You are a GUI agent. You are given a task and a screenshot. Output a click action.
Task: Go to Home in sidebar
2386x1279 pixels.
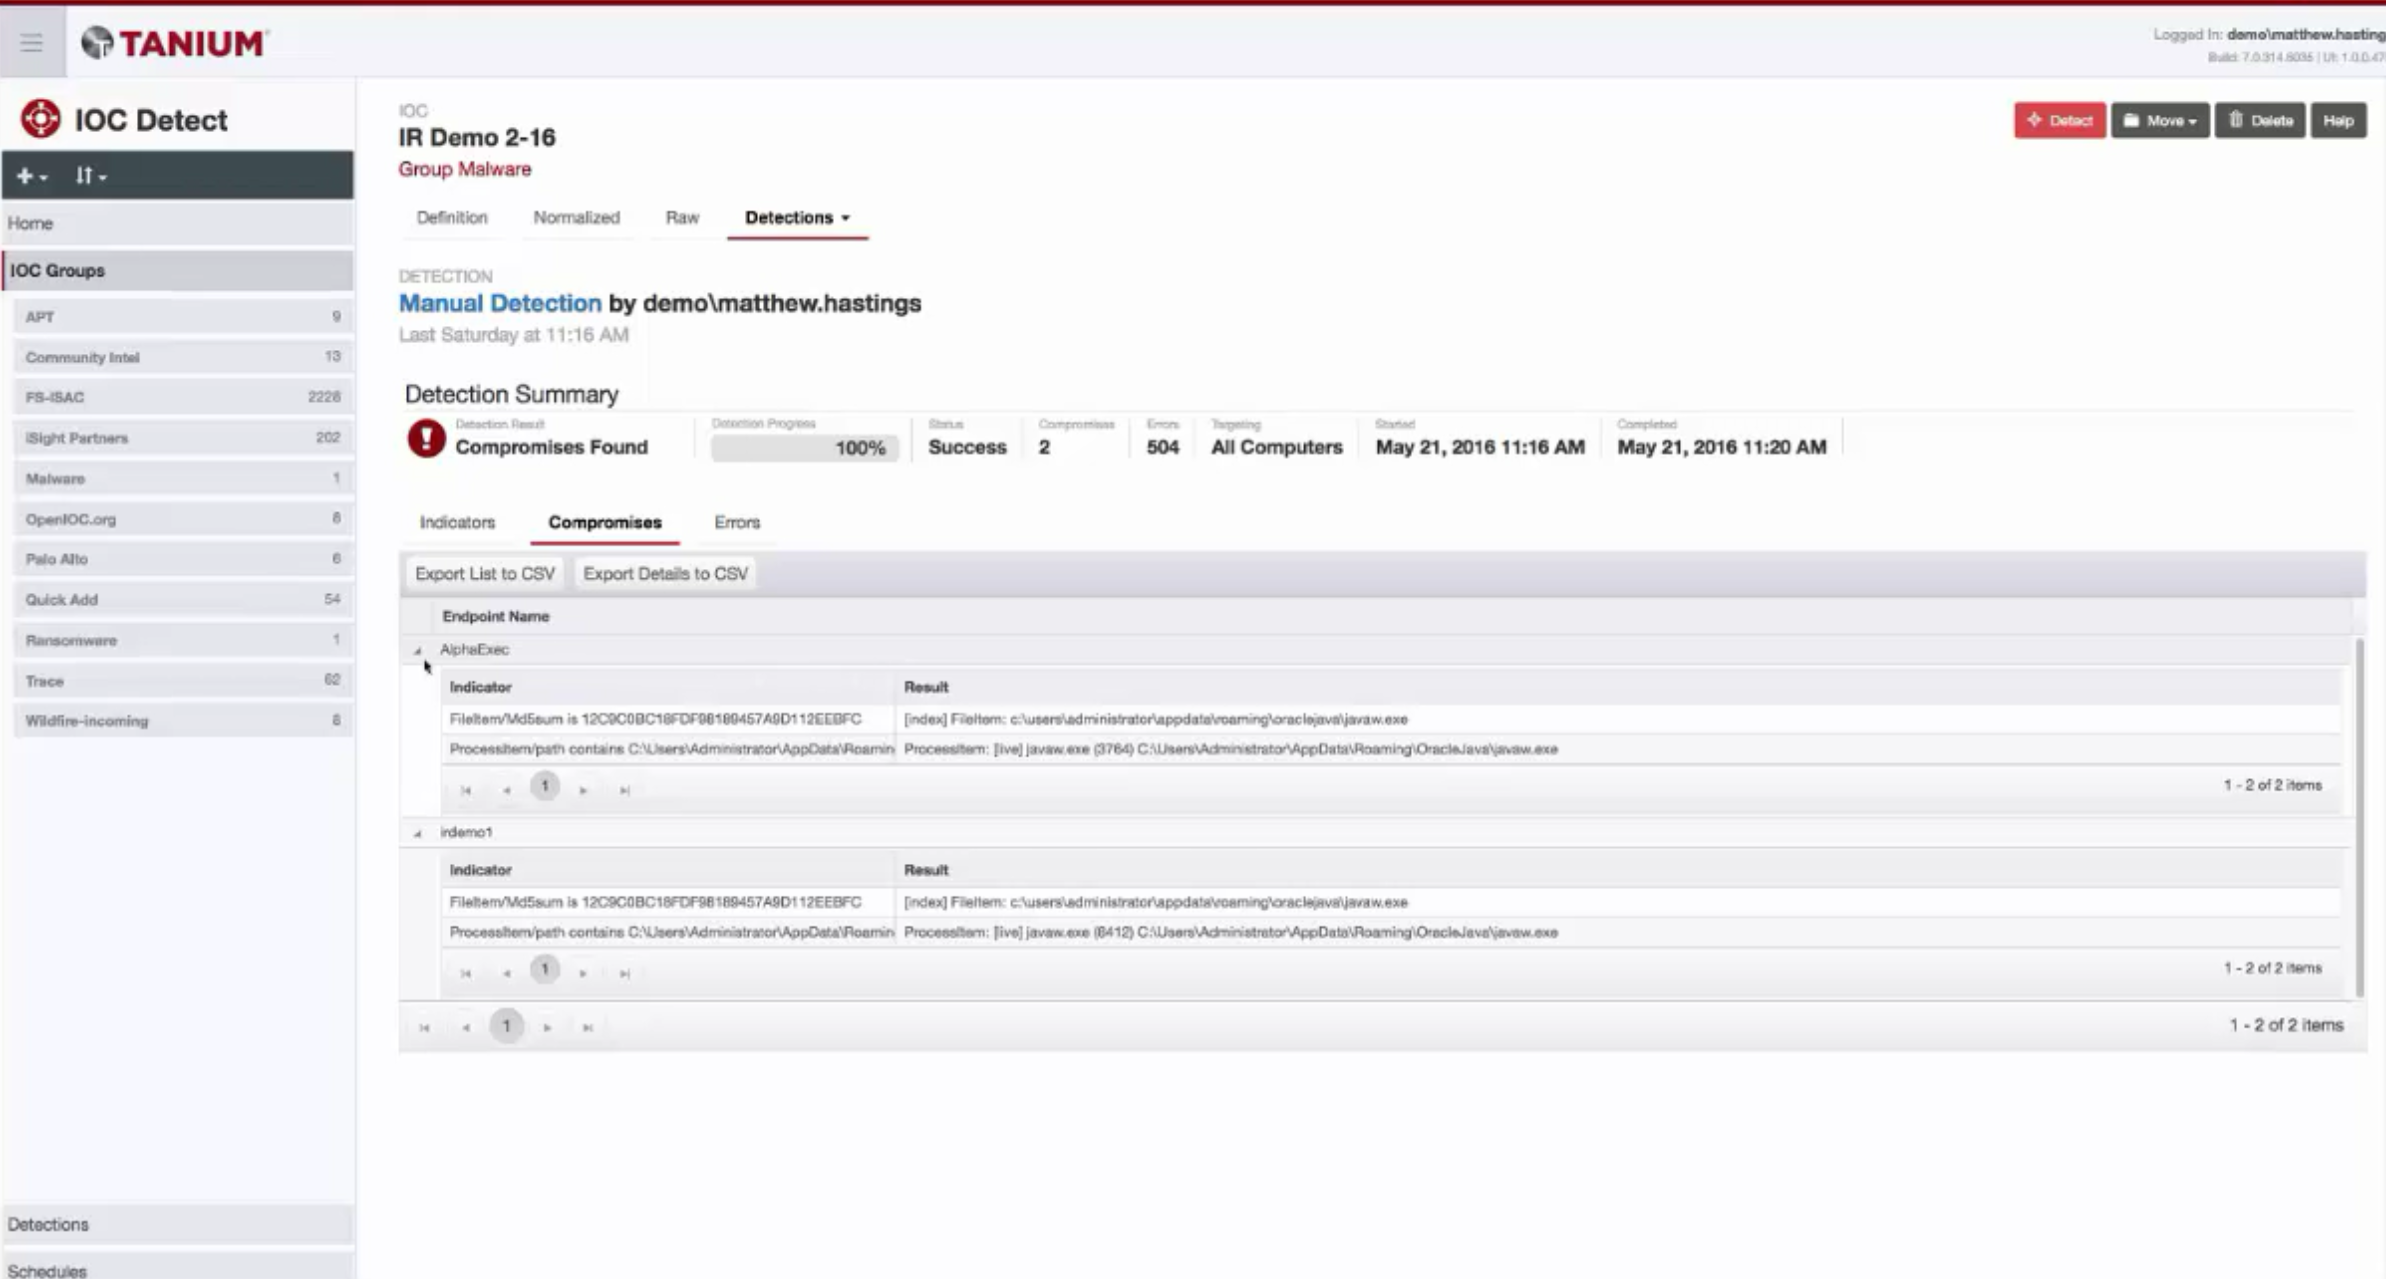tap(177, 223)
